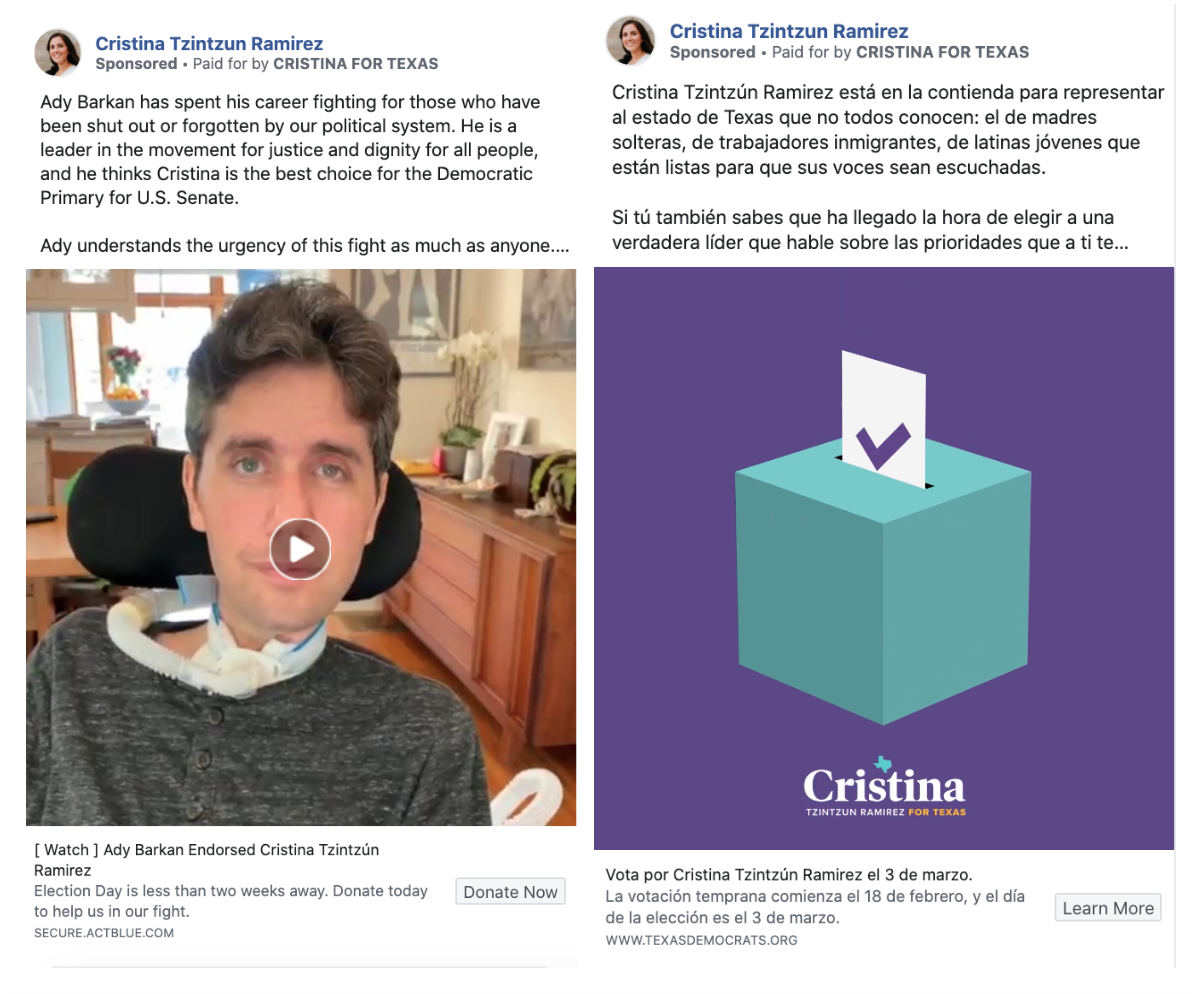
Task: Open Cristina Tzintzun Ramirez page name in right ad
Action: [x=789, y=31]
